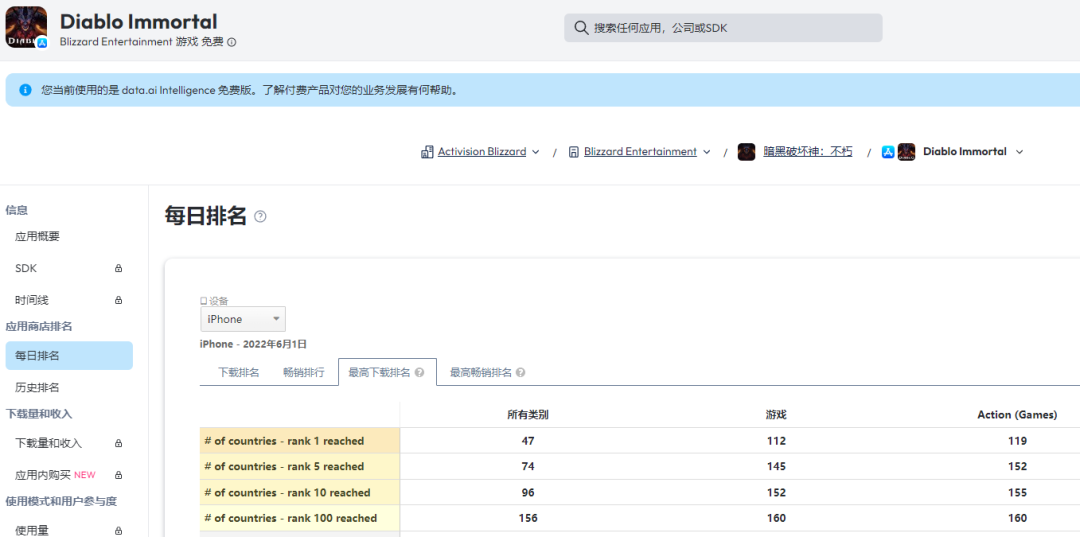
Task: Open 应用内购买 NEW in the sidebar
Action: point(55,475)
